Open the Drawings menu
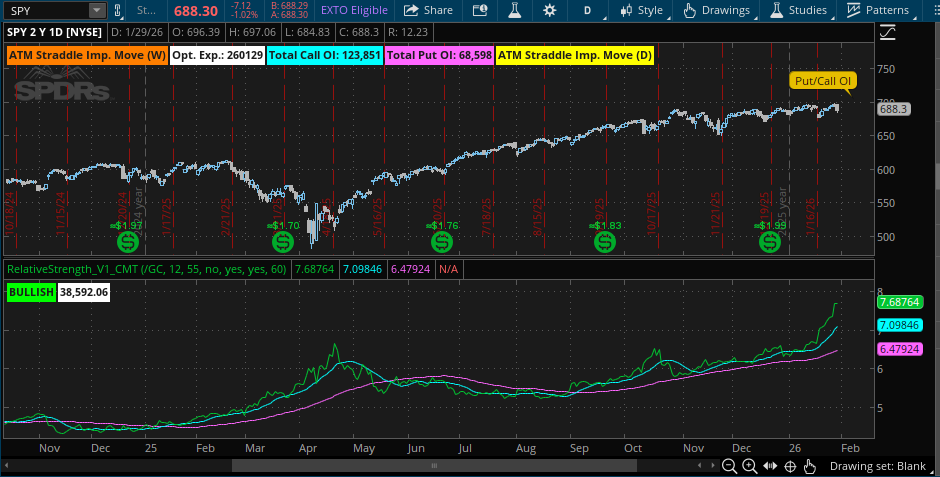This screenshot has height=477, width=940. 717,10
